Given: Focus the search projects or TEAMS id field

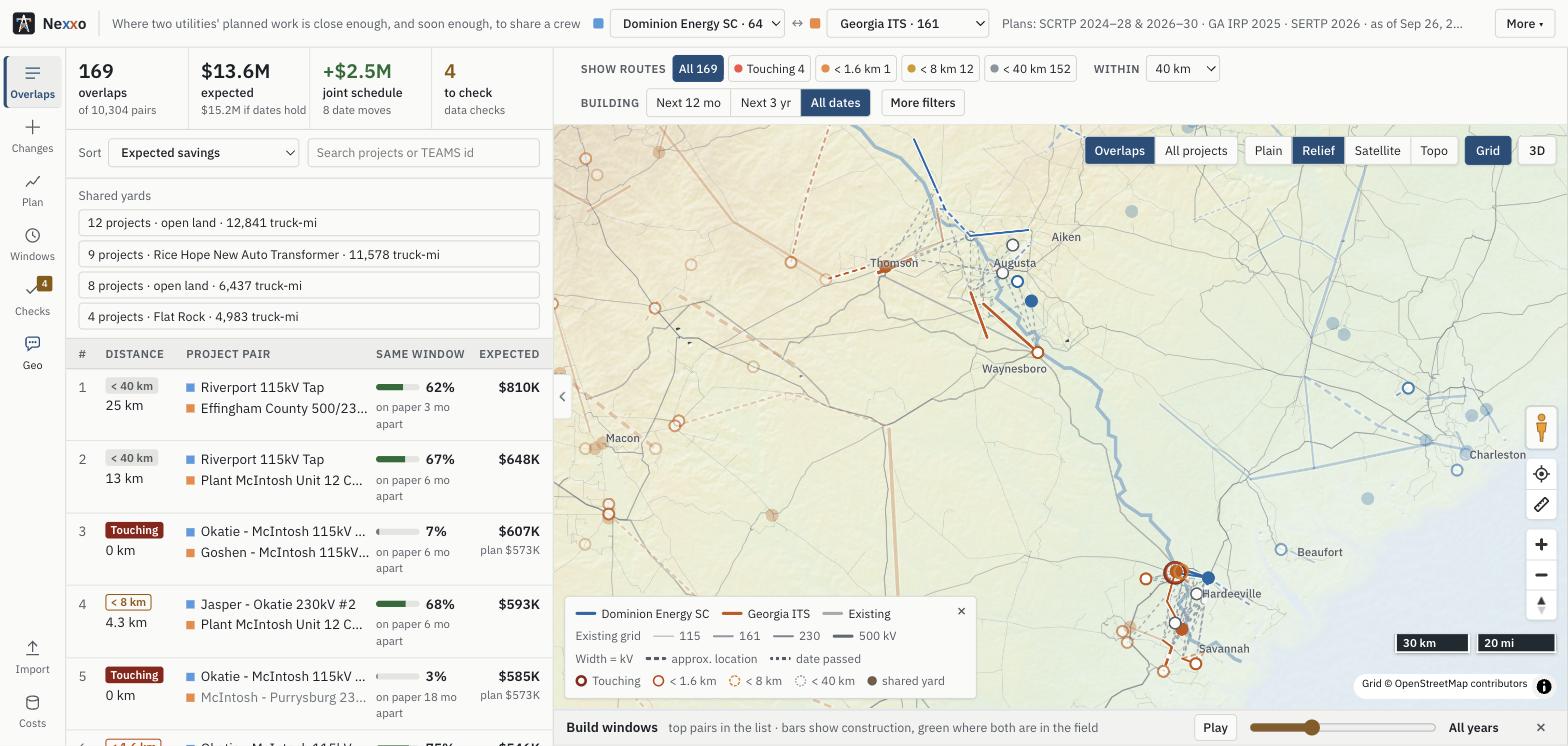Looking at the screenshot, I should (x=424, y=153).
